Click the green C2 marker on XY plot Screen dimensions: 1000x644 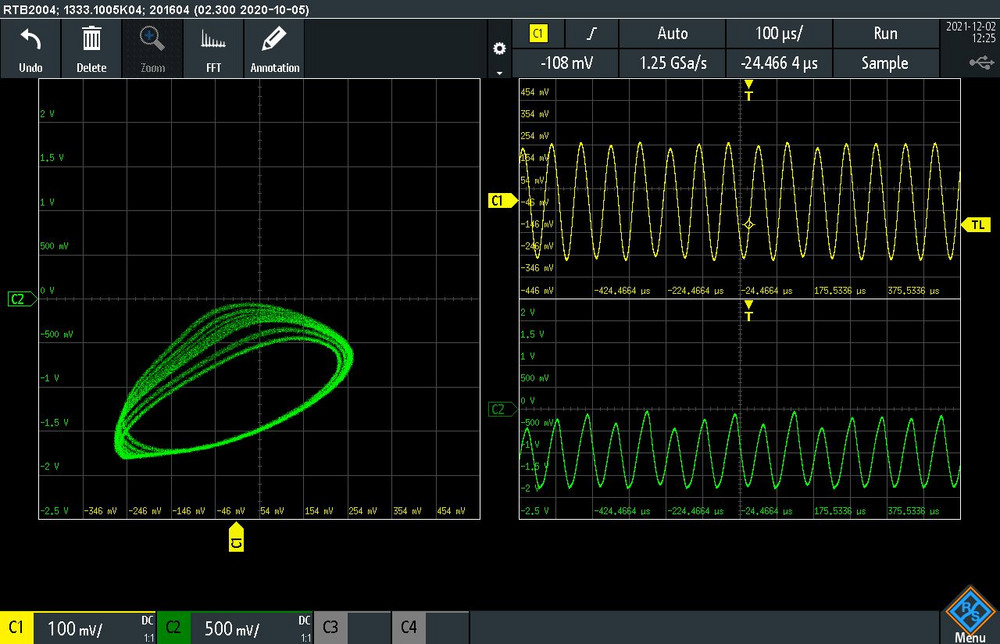click(x=22, y=299)
